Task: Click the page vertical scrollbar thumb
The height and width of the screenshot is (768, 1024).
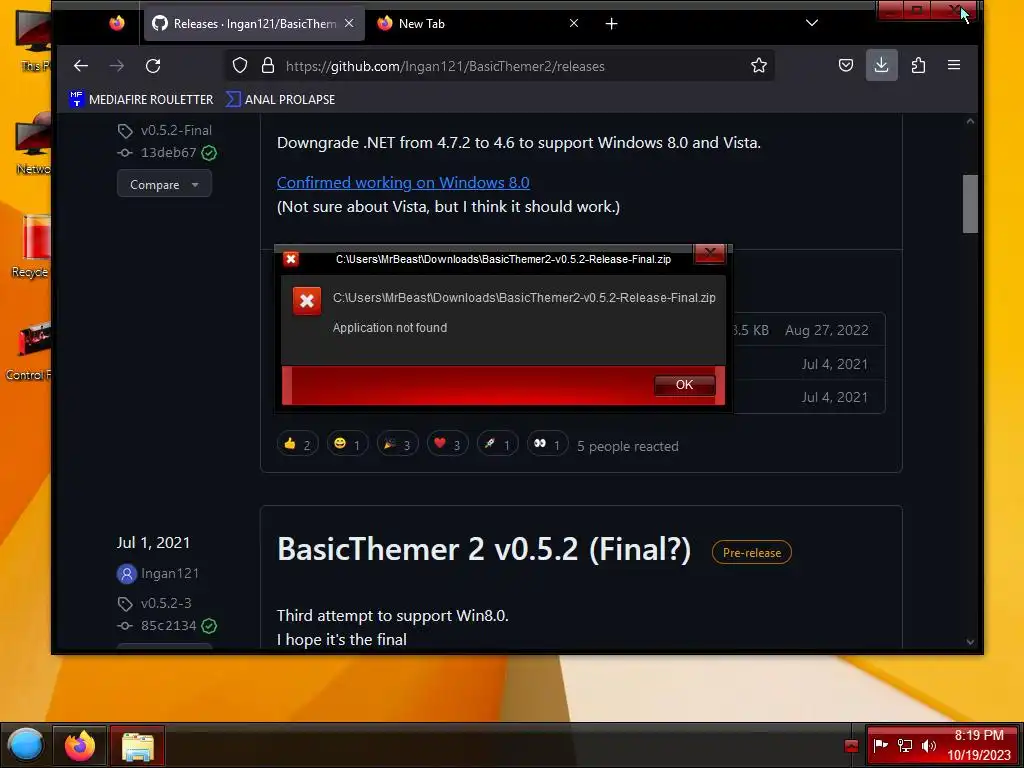Action: (970, 204)
